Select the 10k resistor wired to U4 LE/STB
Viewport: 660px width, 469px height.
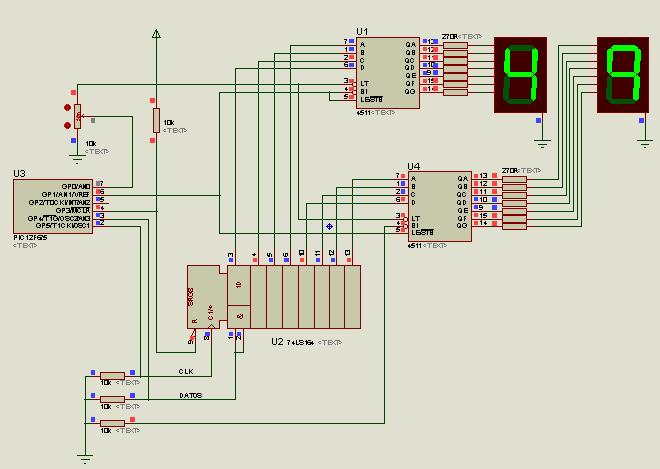click(x=112, y=423)
